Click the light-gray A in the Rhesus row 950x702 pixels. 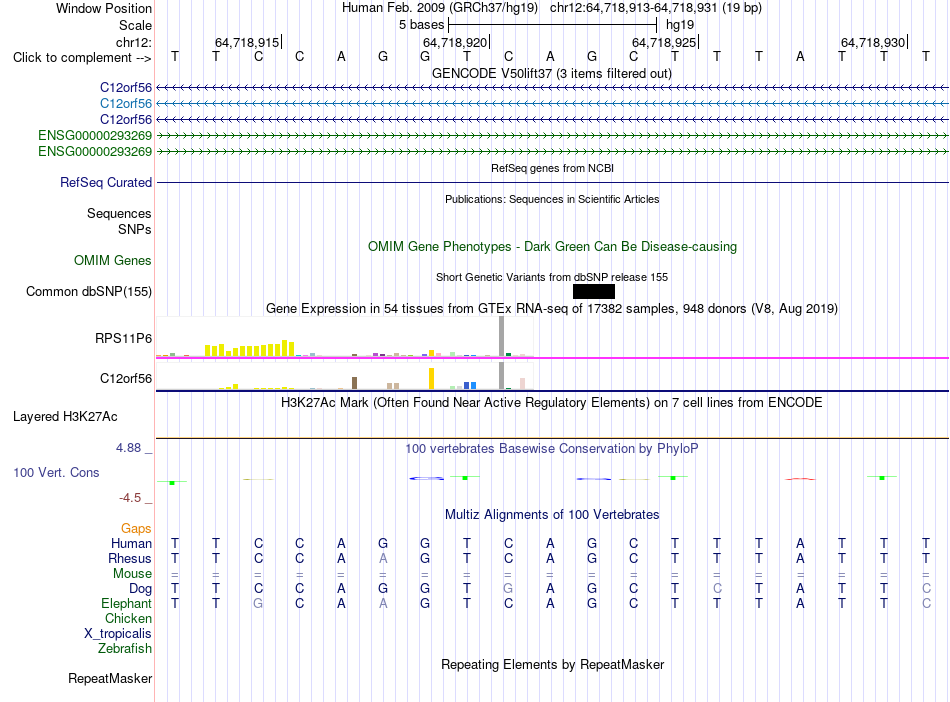tap(383, 558)
